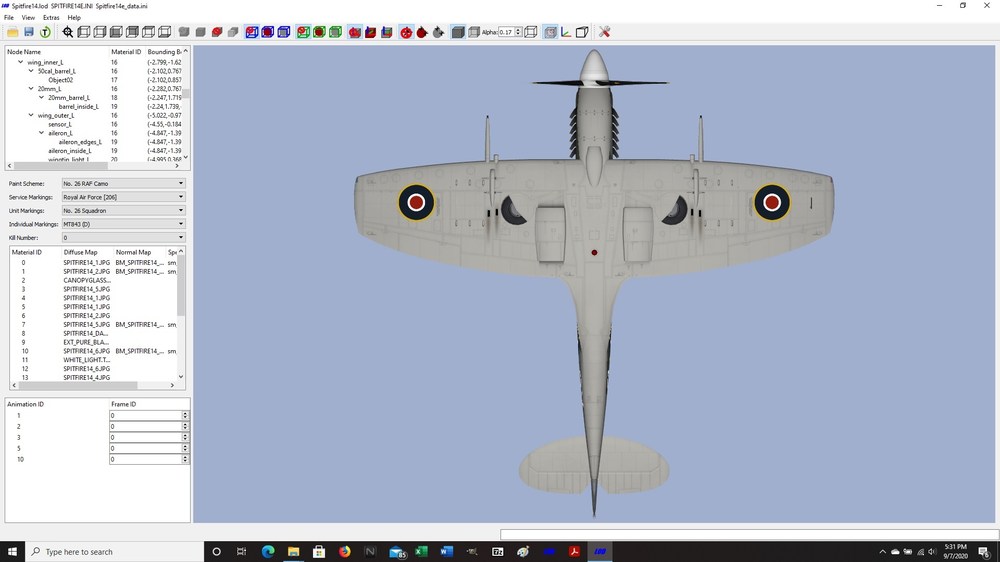Collapse the 20mm_L tree node
This screenshot has height=562, width=1000.
click(31, 89)
